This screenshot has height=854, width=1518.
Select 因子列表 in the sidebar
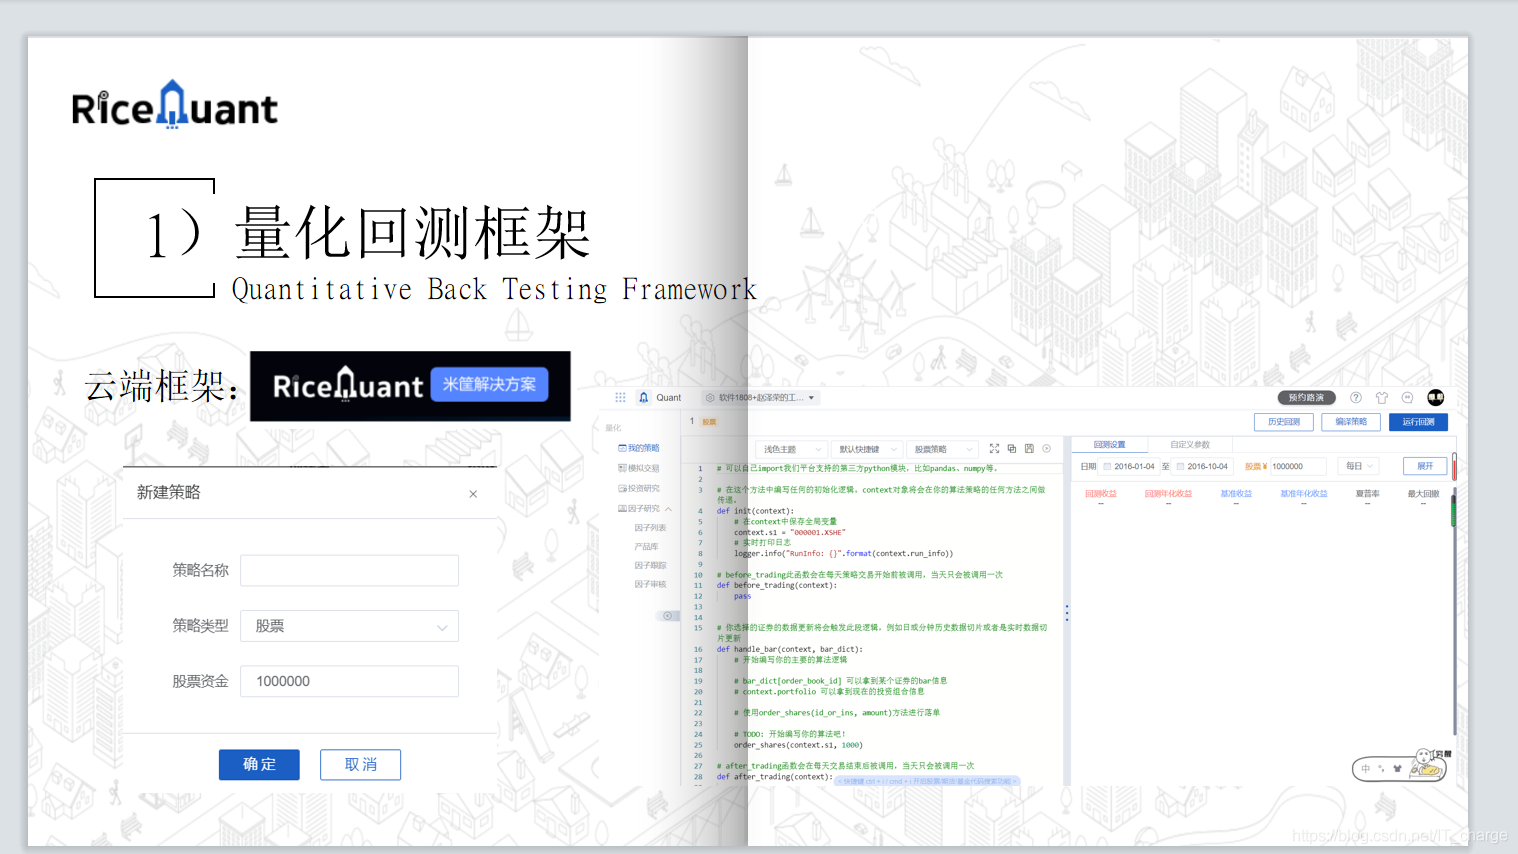(650, 527)
